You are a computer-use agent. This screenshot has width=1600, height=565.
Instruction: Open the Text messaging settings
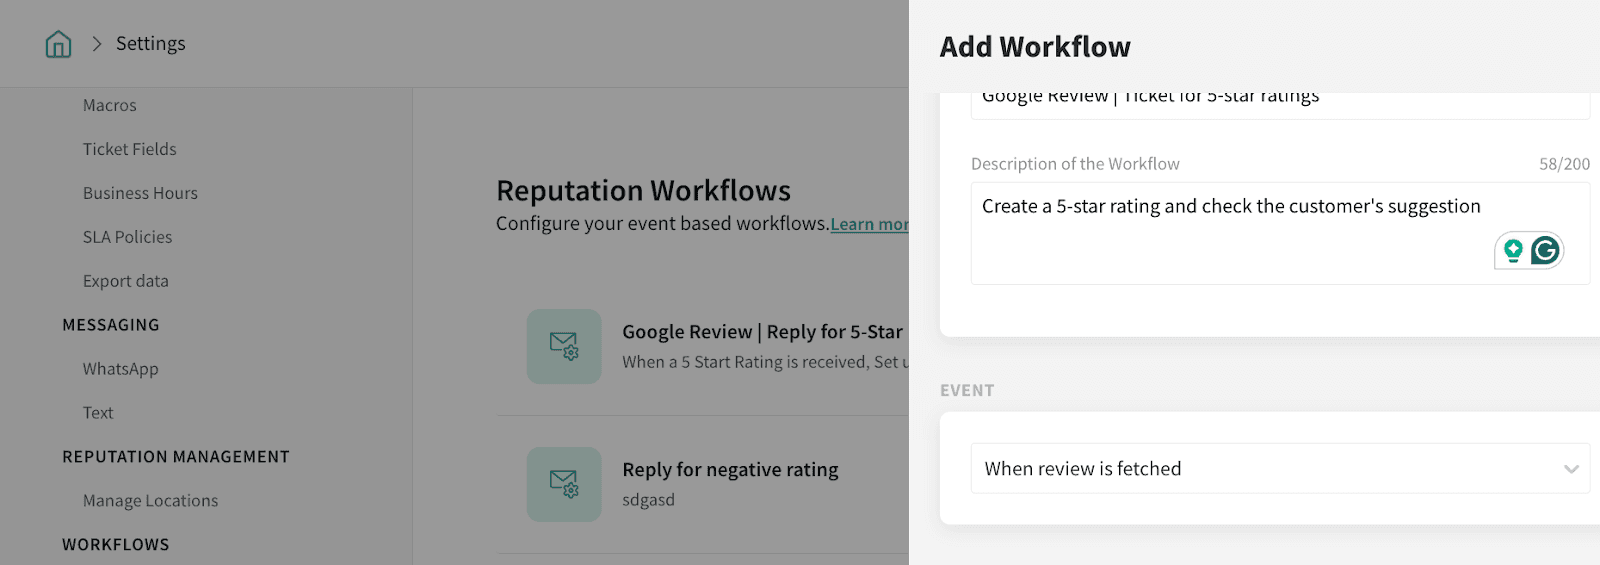(x=98, y=413)
